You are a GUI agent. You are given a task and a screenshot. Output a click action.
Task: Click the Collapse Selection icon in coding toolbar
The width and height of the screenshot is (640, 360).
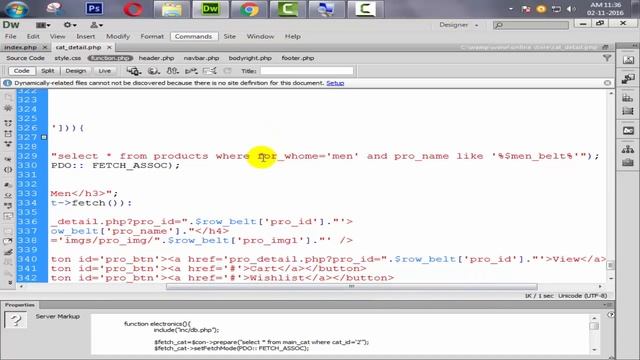(8, 133)
